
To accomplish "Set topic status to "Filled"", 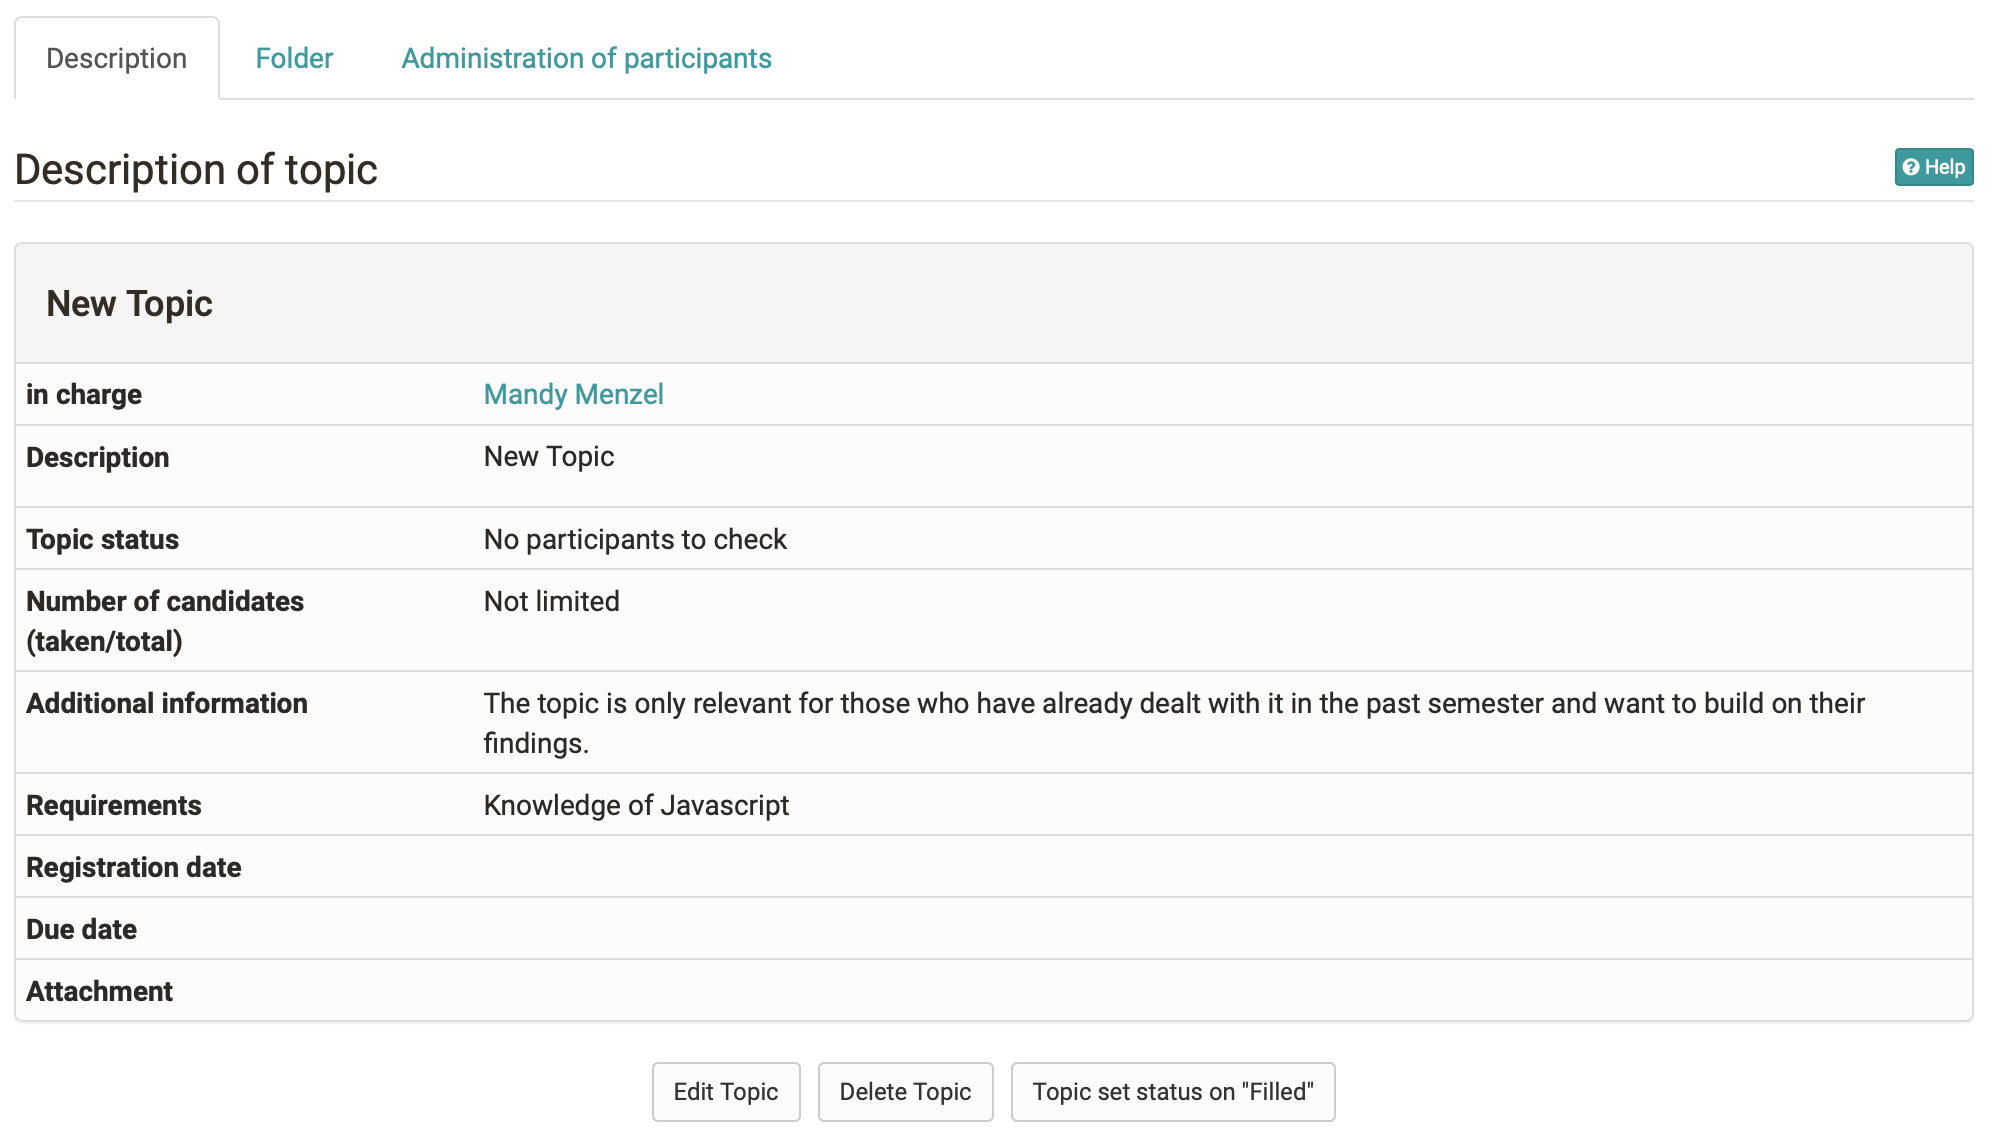I will (1172, 1091).
